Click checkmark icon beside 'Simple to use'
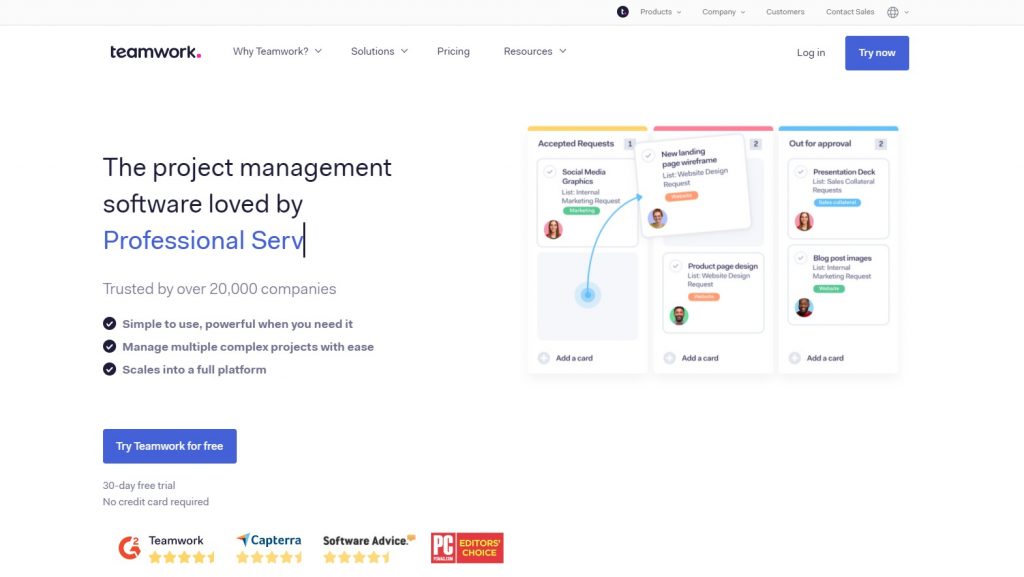The height and width of the screenshot is (577, 1024). (110, 324)
